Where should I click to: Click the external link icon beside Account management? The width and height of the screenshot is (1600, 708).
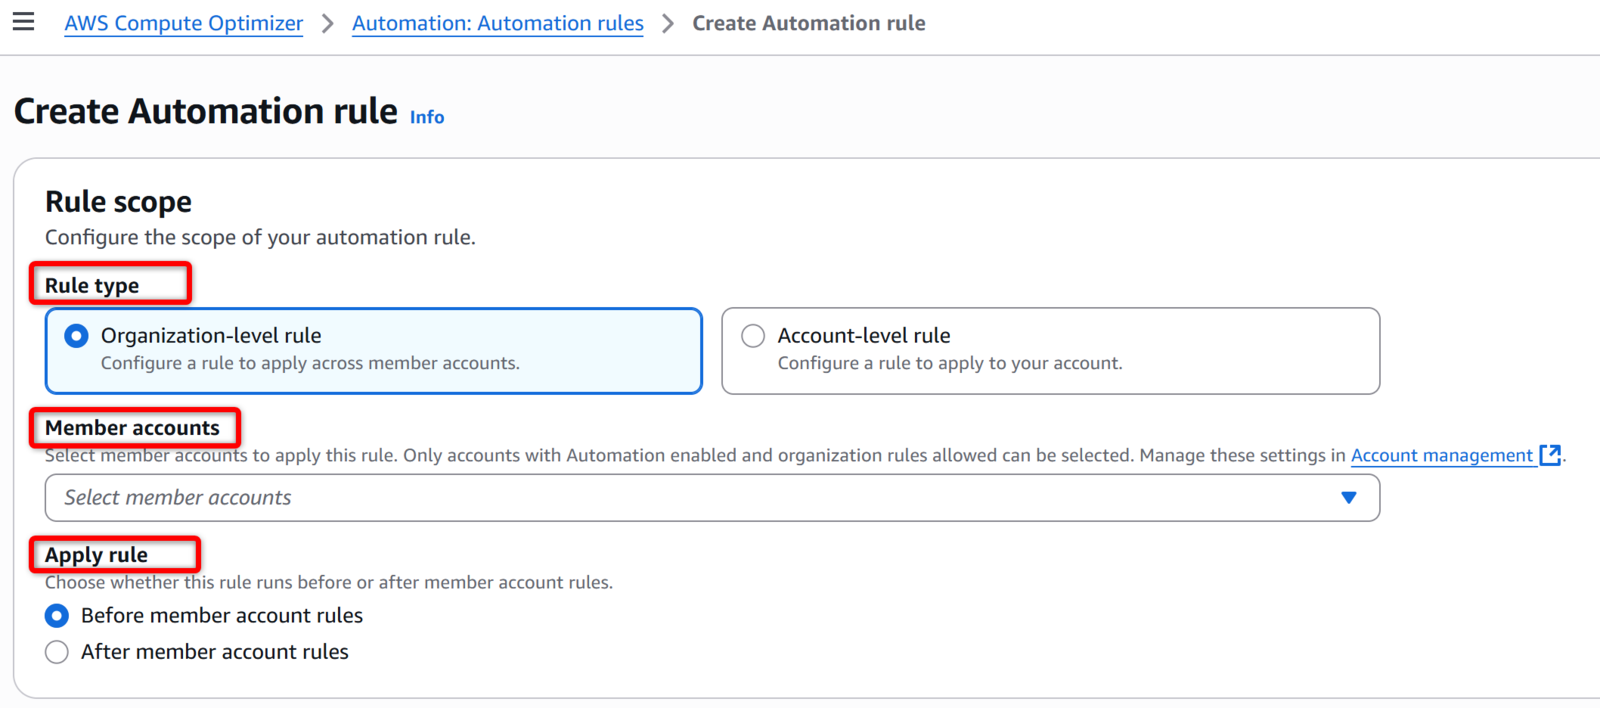1550,455
